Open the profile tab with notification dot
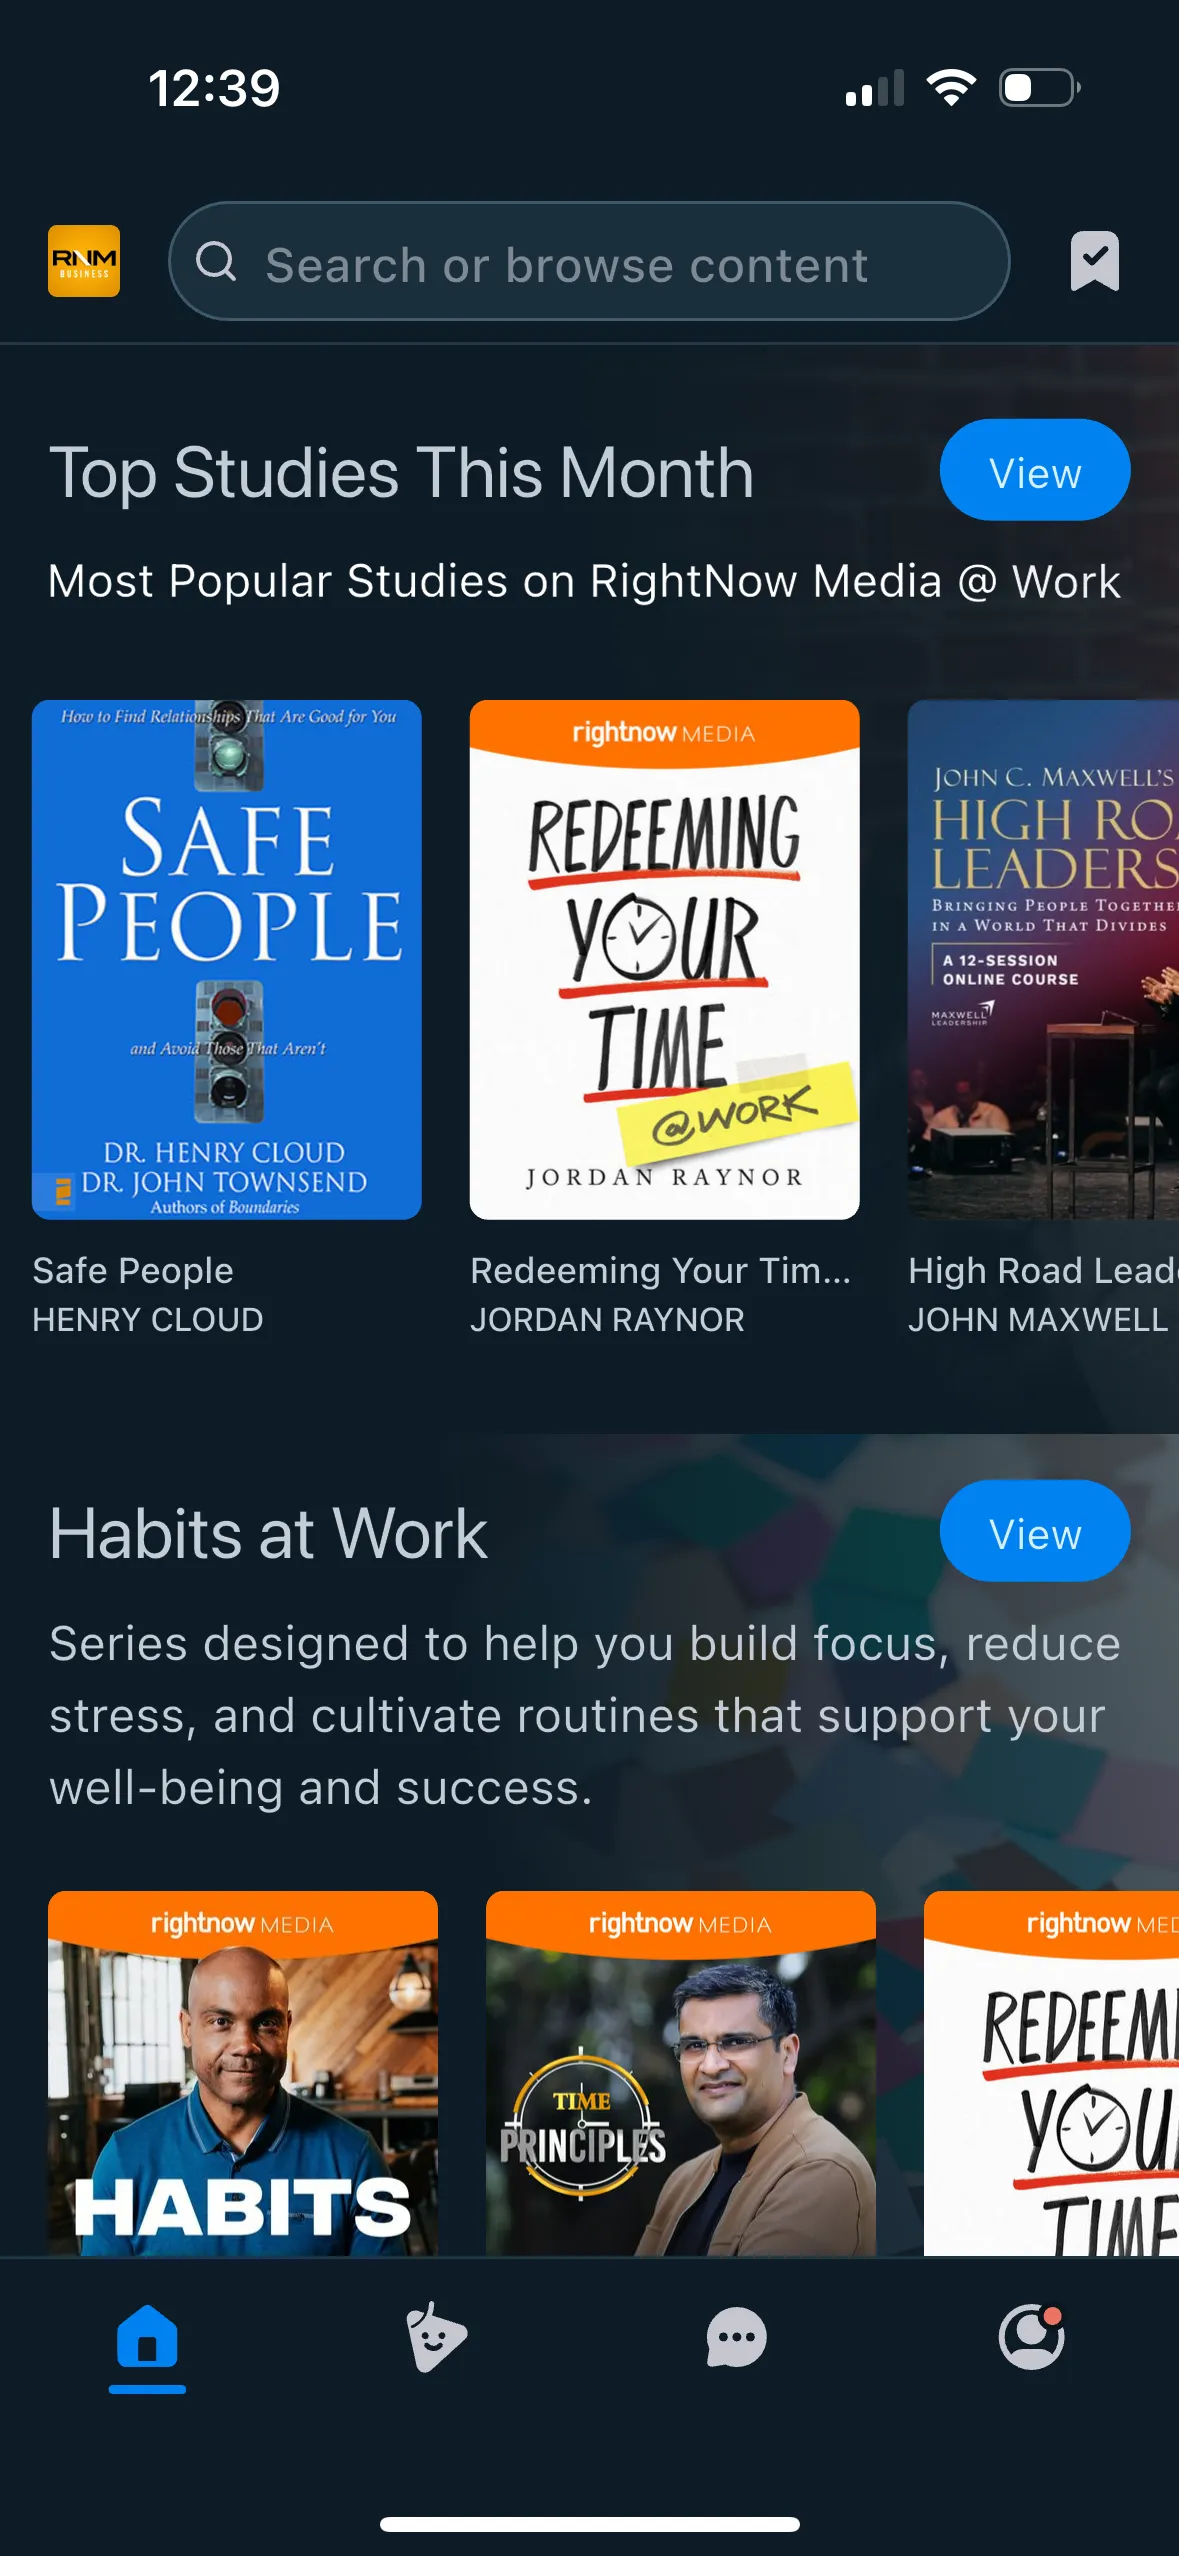The width and height of the screenshot is (1179, 2556). pyautogui.click(x=1032, y=2337)
